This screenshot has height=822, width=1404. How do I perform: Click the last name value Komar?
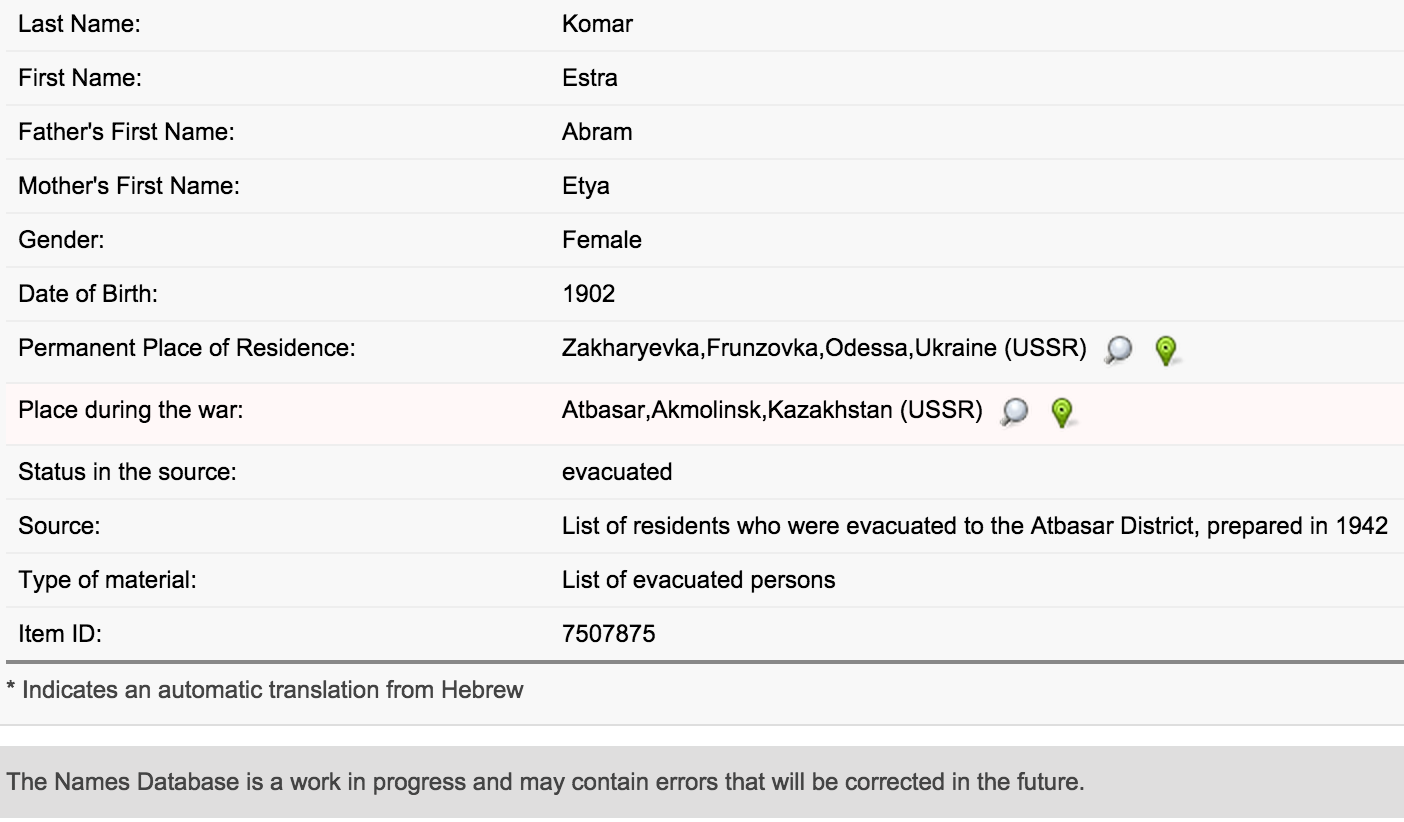[x=597, y=24]
